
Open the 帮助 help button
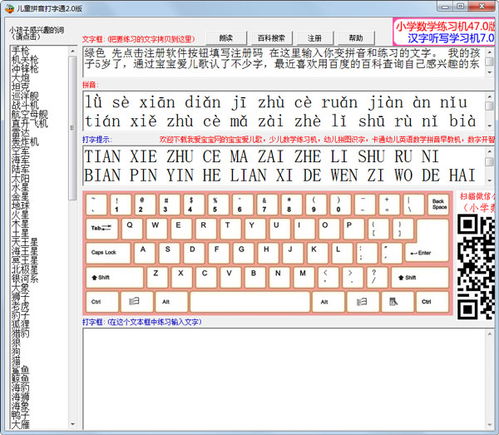(356, 38)
